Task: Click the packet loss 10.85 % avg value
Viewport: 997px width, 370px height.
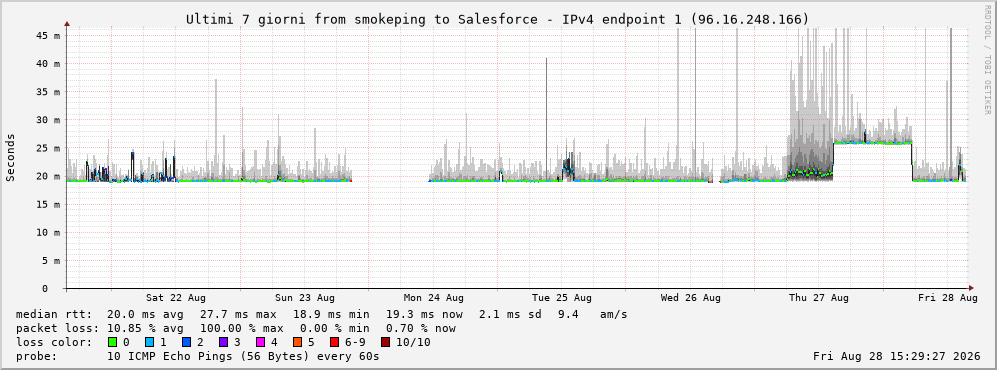Action: pyautogui.click(x=146, y=329)
